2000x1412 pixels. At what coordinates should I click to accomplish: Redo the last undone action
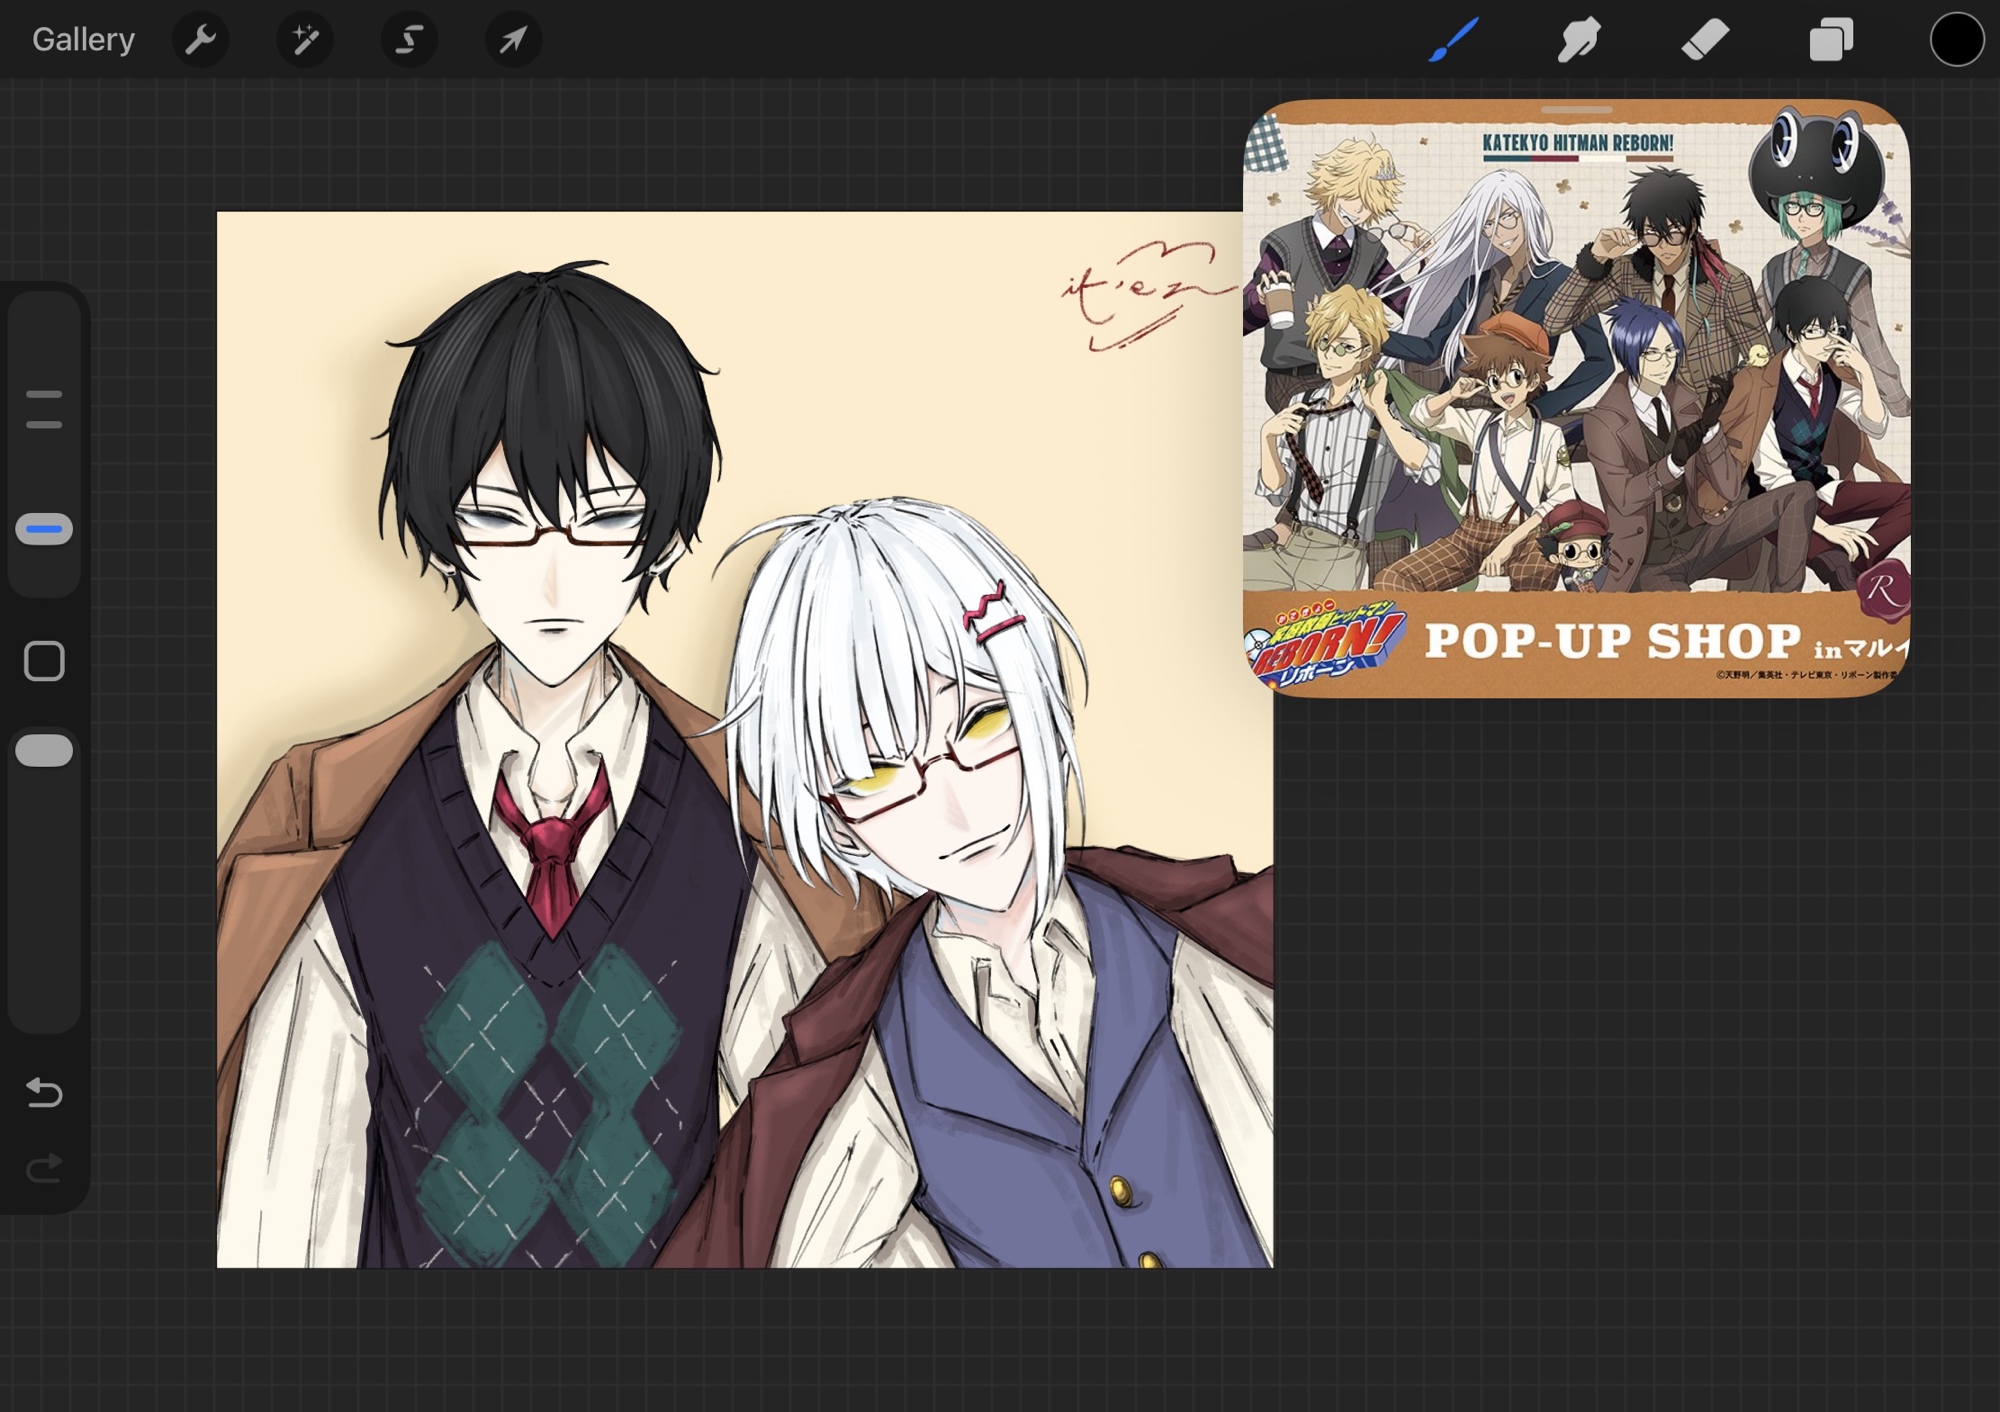44,1167
